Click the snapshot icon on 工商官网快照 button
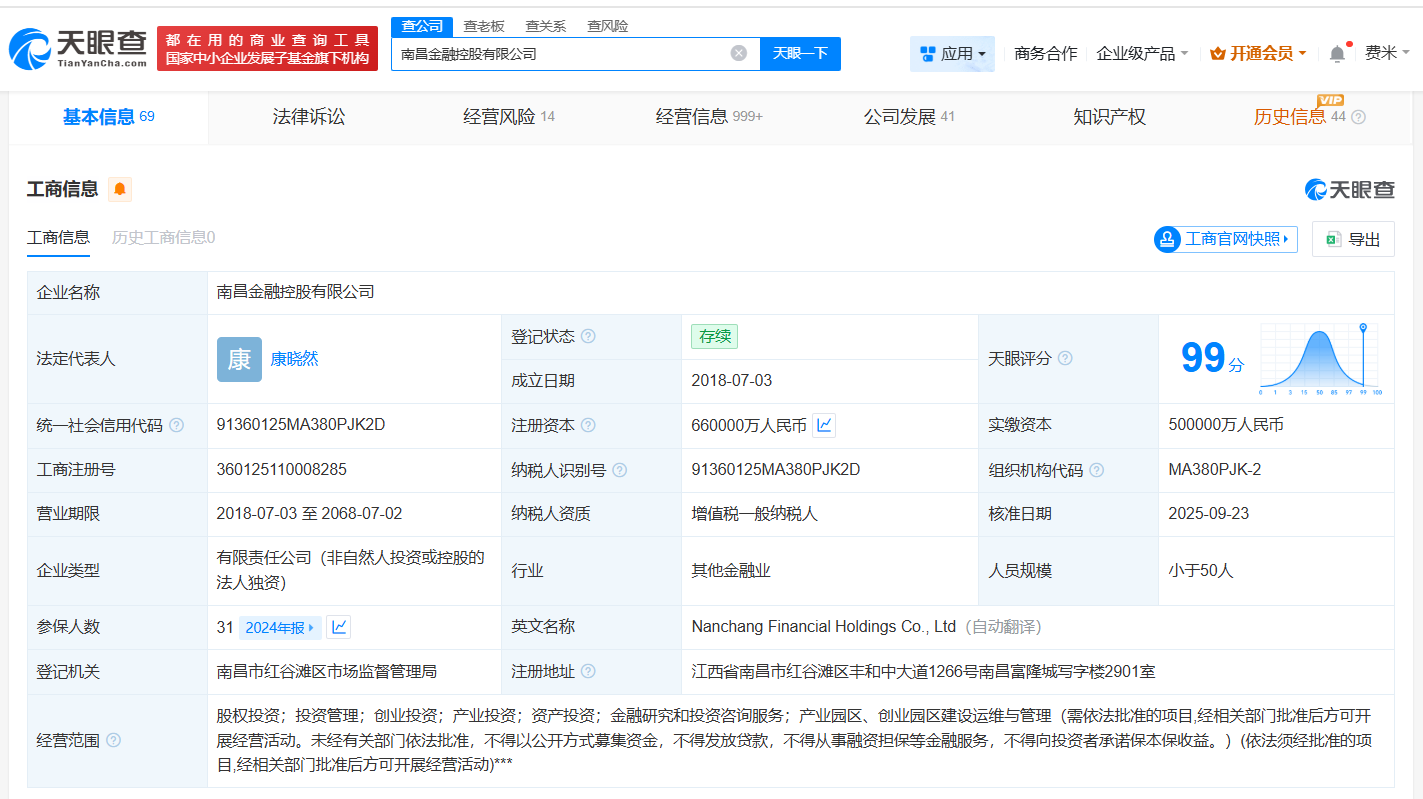The image size is (1423, 799). pos(1165,239)
